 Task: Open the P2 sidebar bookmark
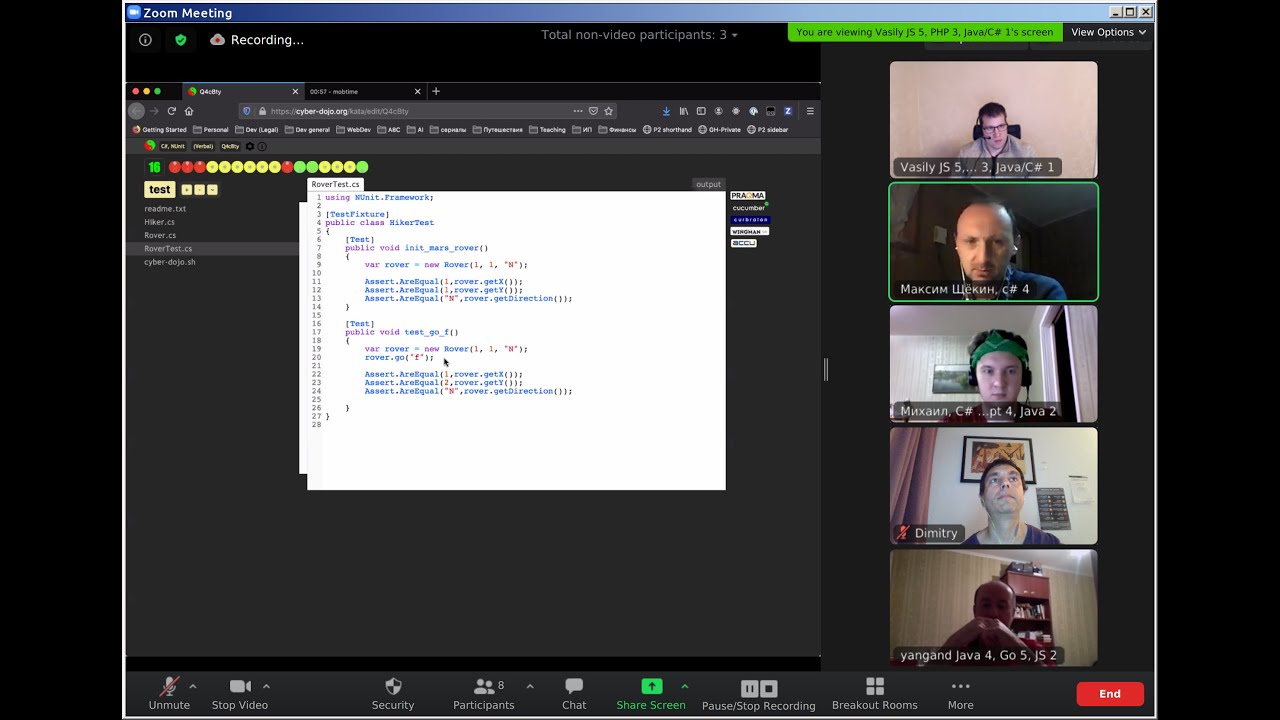click(768, 129)
